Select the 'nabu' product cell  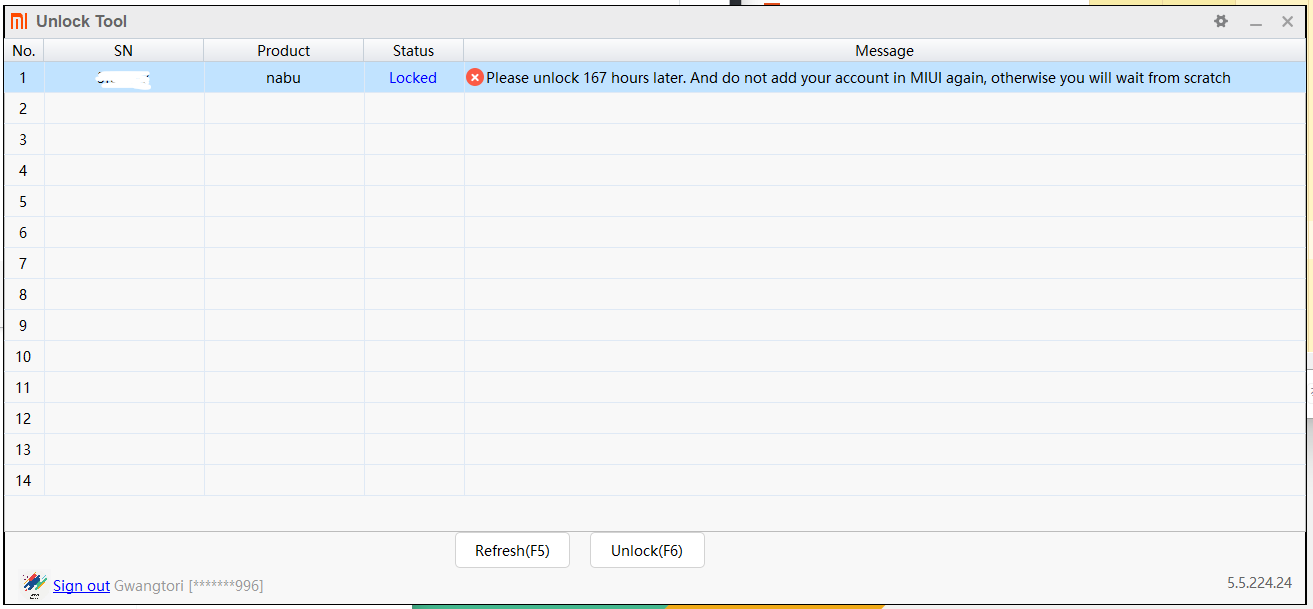(284, 77)
